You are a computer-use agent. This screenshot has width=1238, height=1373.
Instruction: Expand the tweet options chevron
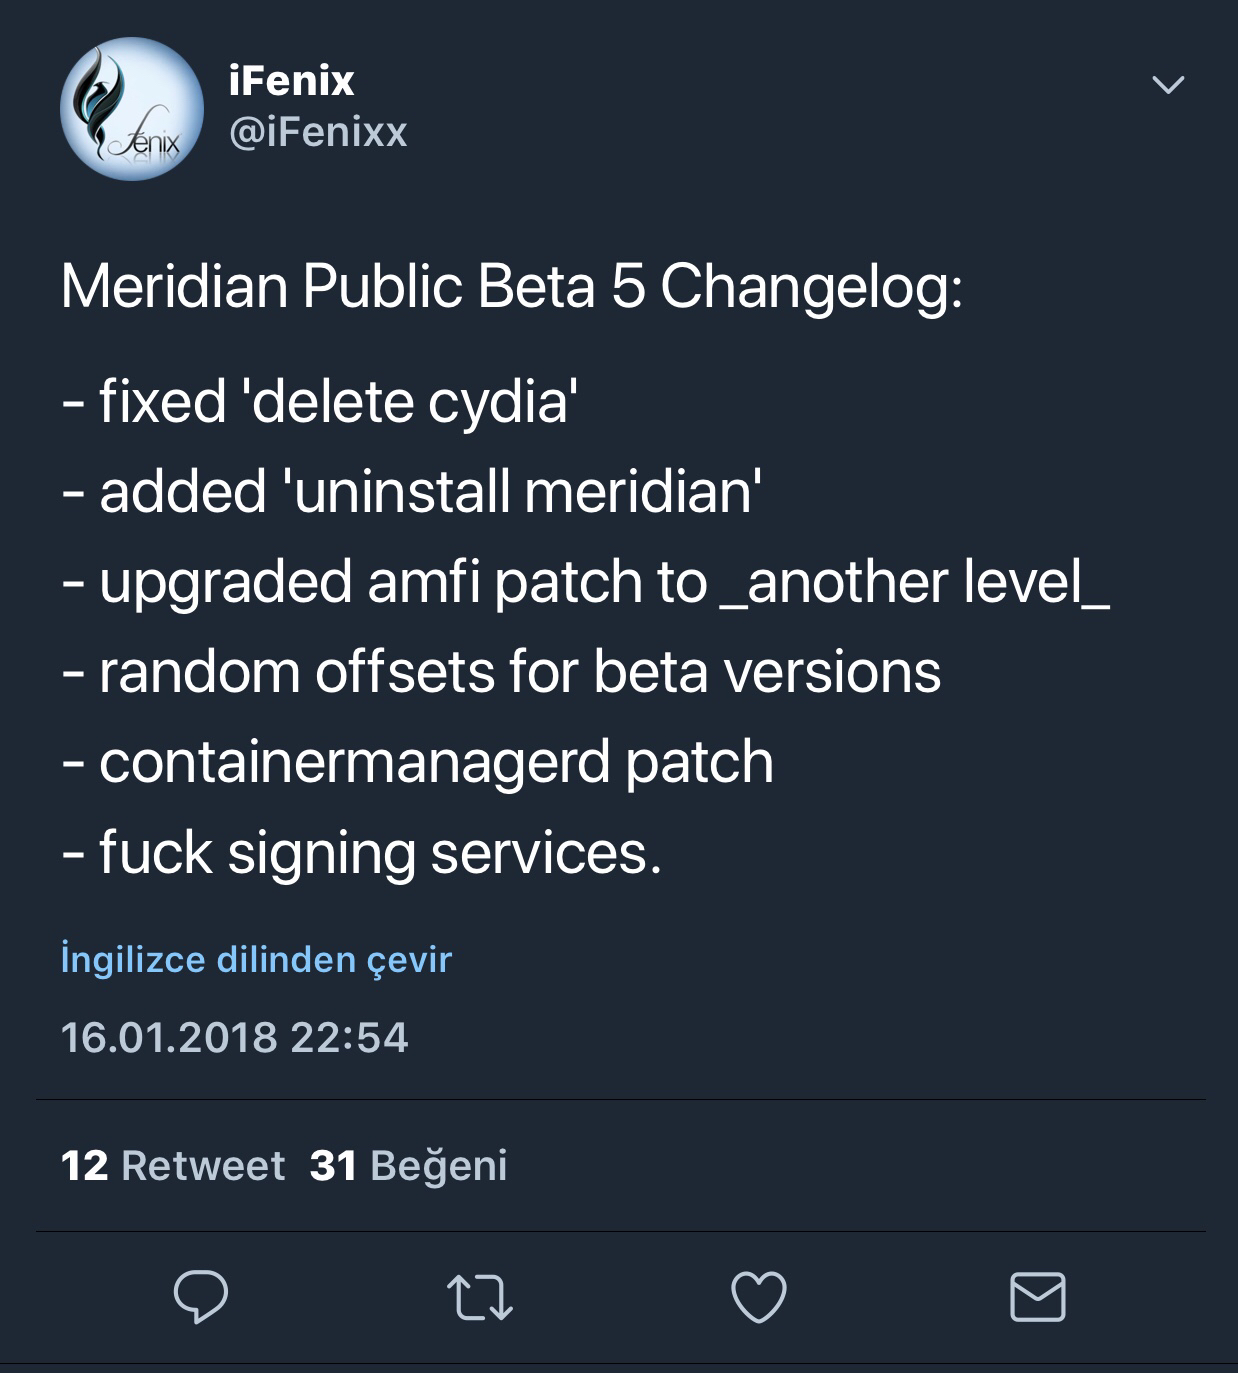point(1168,85)
